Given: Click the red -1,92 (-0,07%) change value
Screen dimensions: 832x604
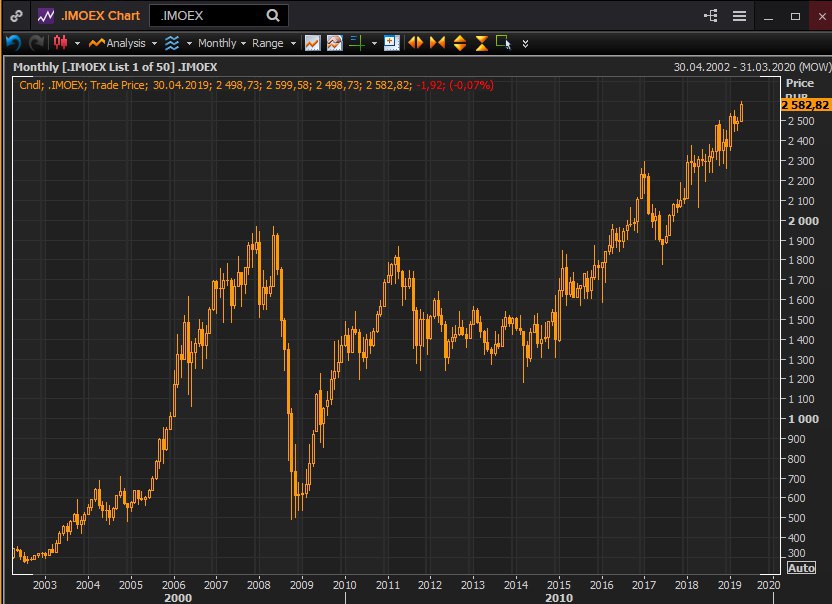Looking at the screenshot, I should tap(455, 85).
